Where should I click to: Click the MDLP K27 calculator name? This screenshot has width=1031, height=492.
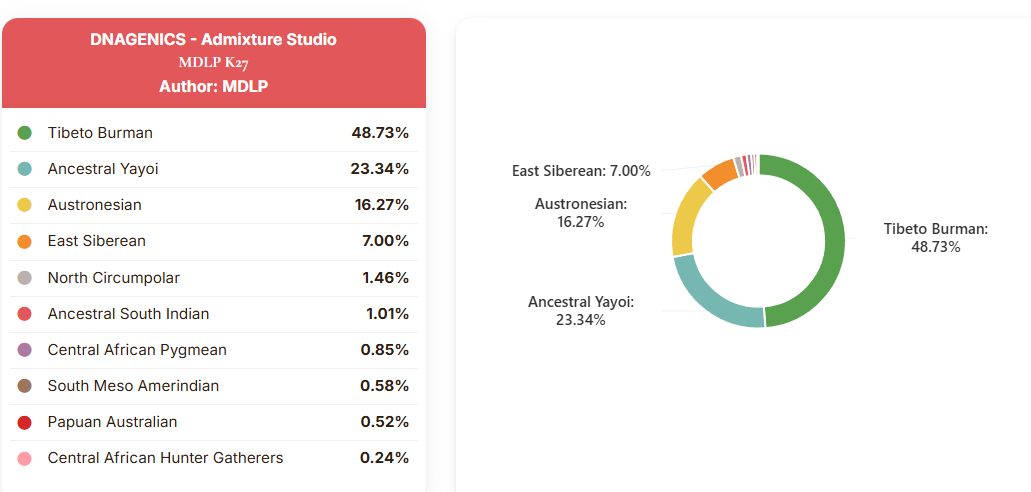point(213,63)
